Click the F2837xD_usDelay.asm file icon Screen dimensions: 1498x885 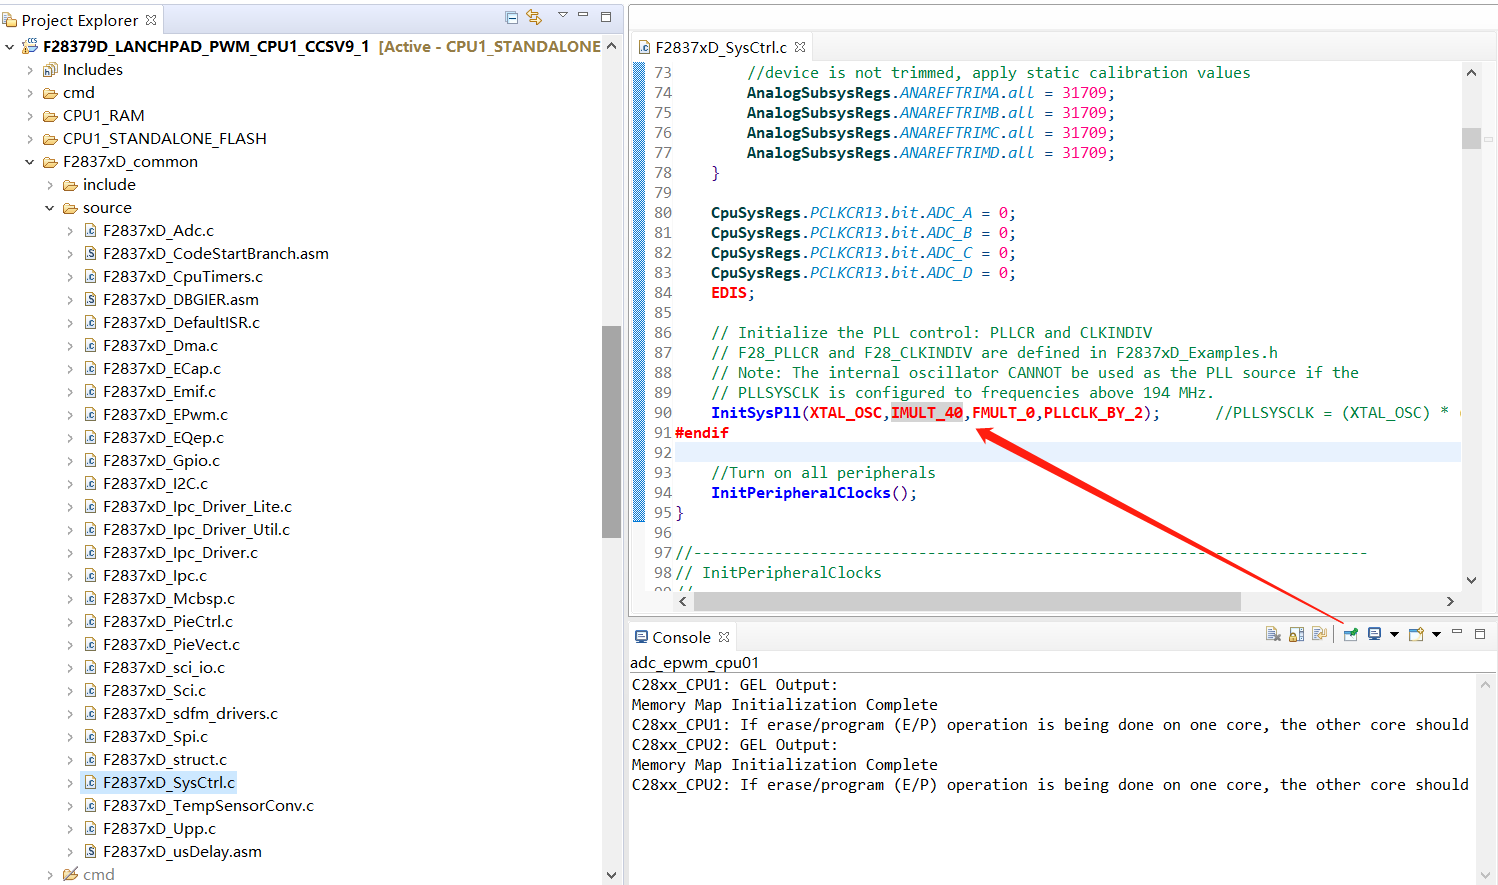click(90, 852)
